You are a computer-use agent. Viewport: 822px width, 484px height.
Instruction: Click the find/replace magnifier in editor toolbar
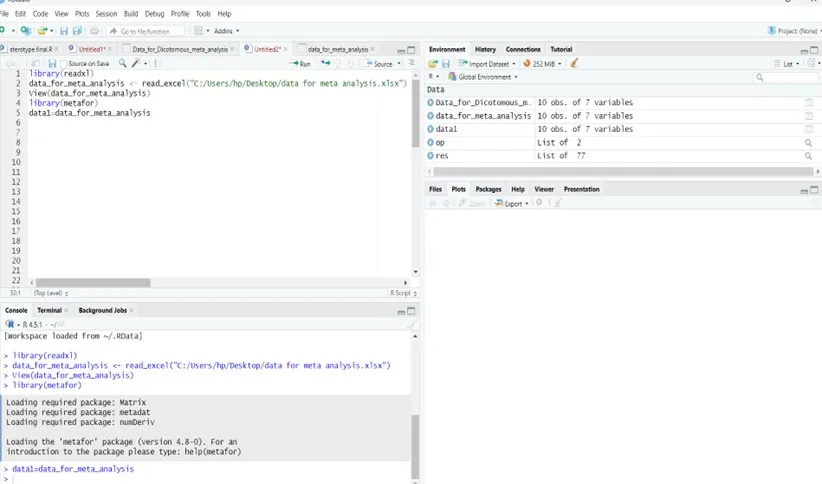pos(122,63)
